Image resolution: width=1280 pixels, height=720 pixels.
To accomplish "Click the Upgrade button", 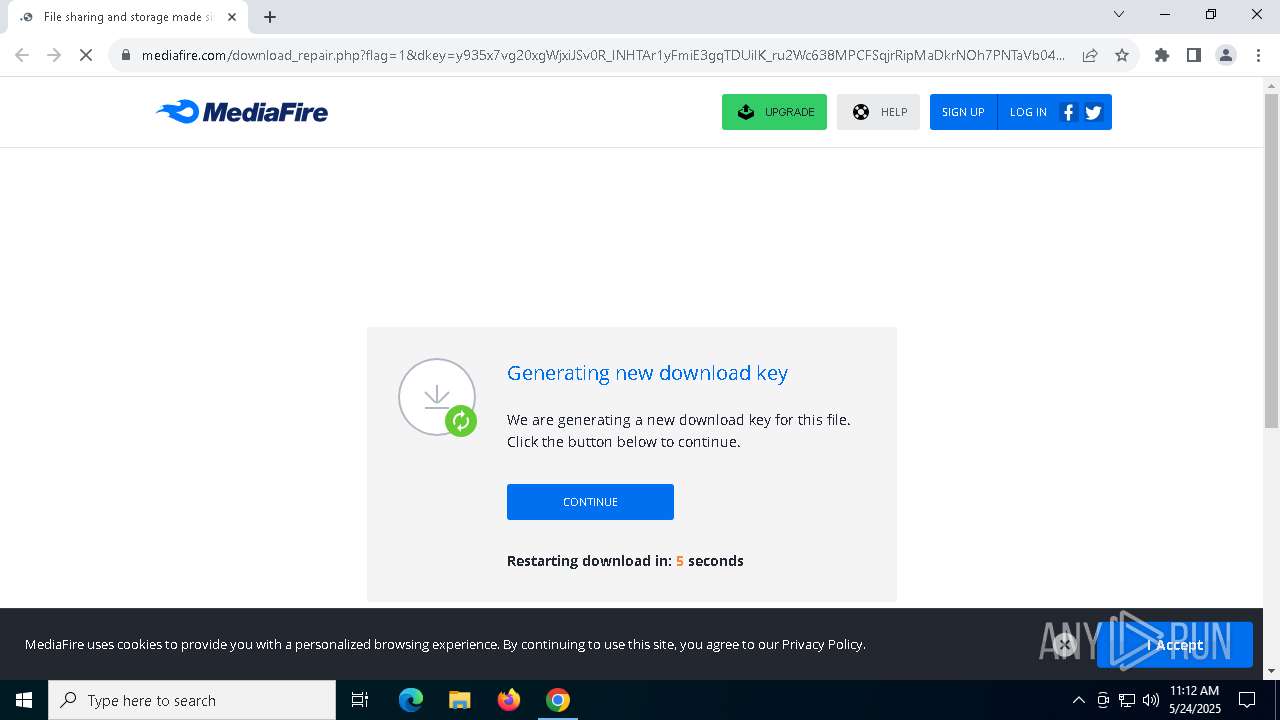I will [774, 112].
